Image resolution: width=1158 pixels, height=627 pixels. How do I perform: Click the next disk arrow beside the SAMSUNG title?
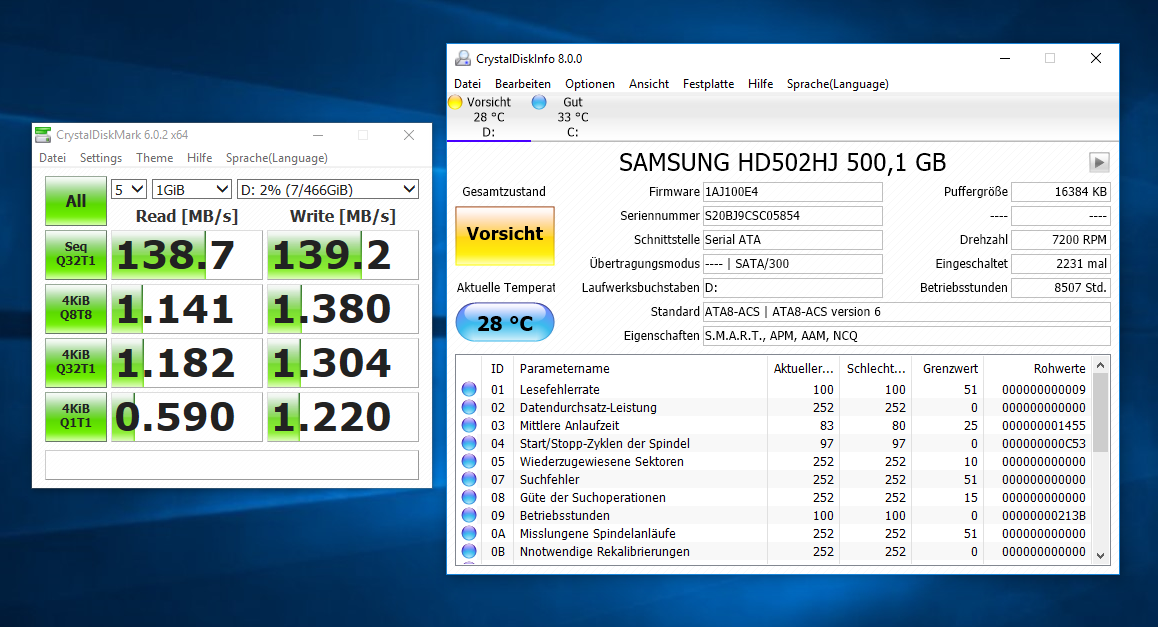coord(1099,162)
